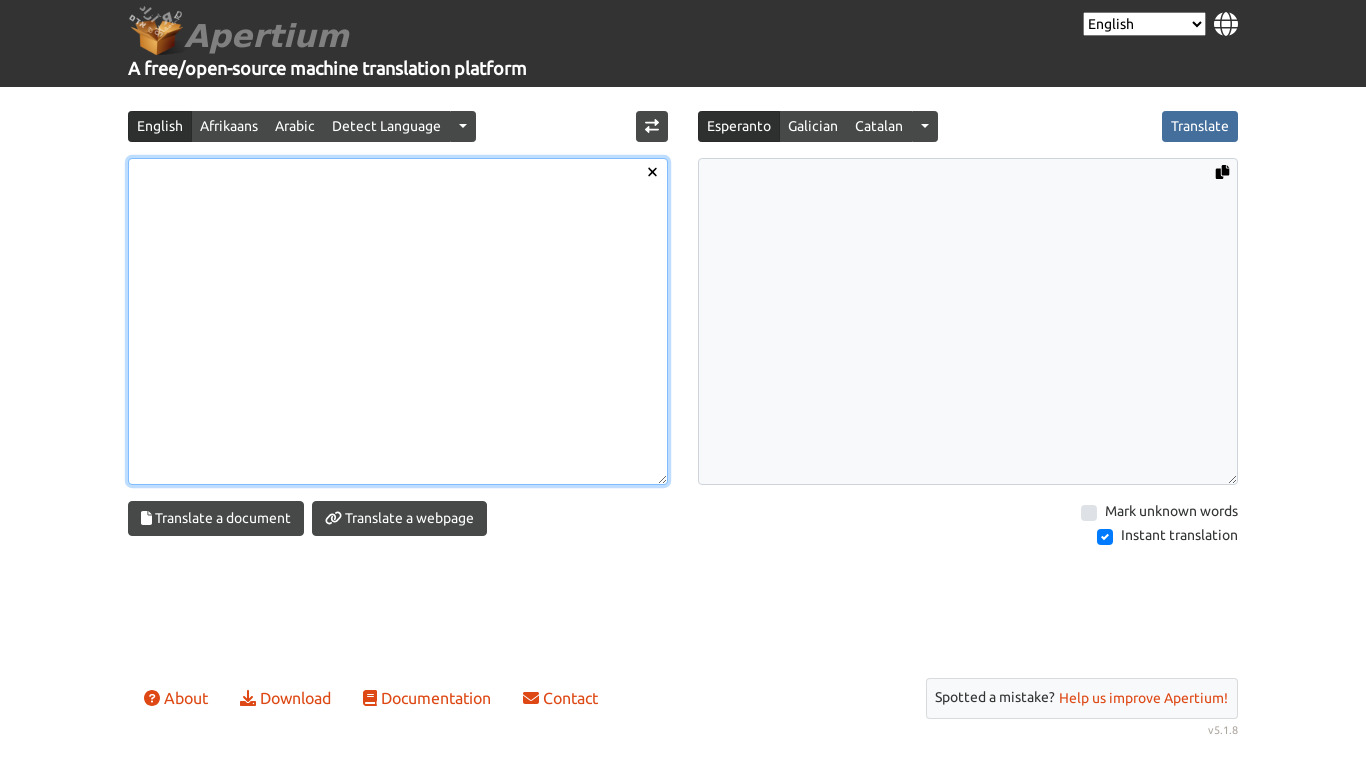Click version v5.1.8 text
1366x768 pixels.
tap(1222, 730)
